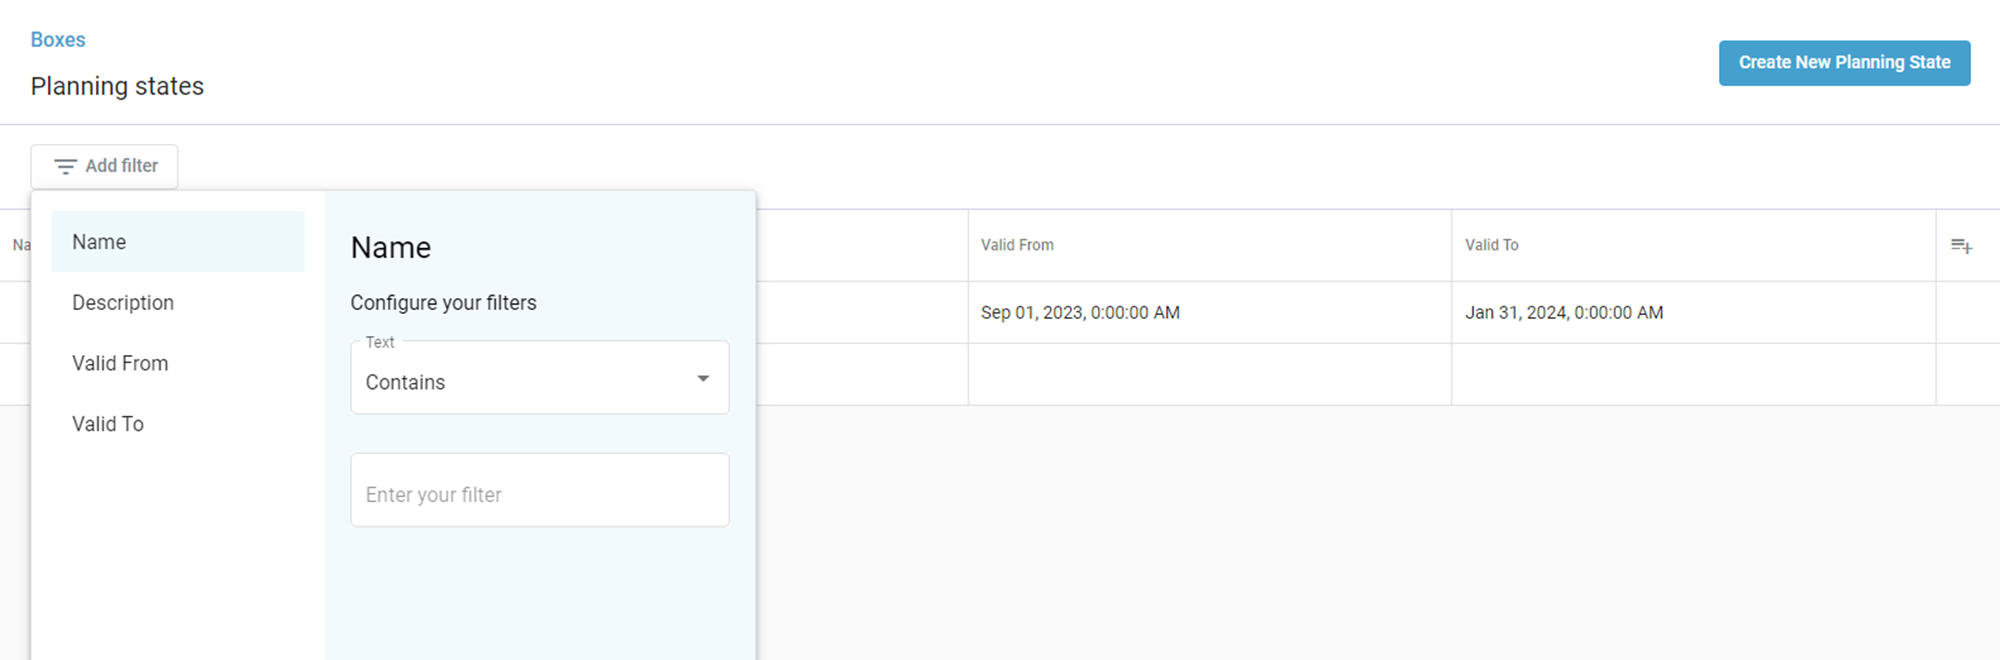Click the dropdown arrow in the Contains field
The width and height of the screenshot is (2000, 660).
[x=703, y=379]
